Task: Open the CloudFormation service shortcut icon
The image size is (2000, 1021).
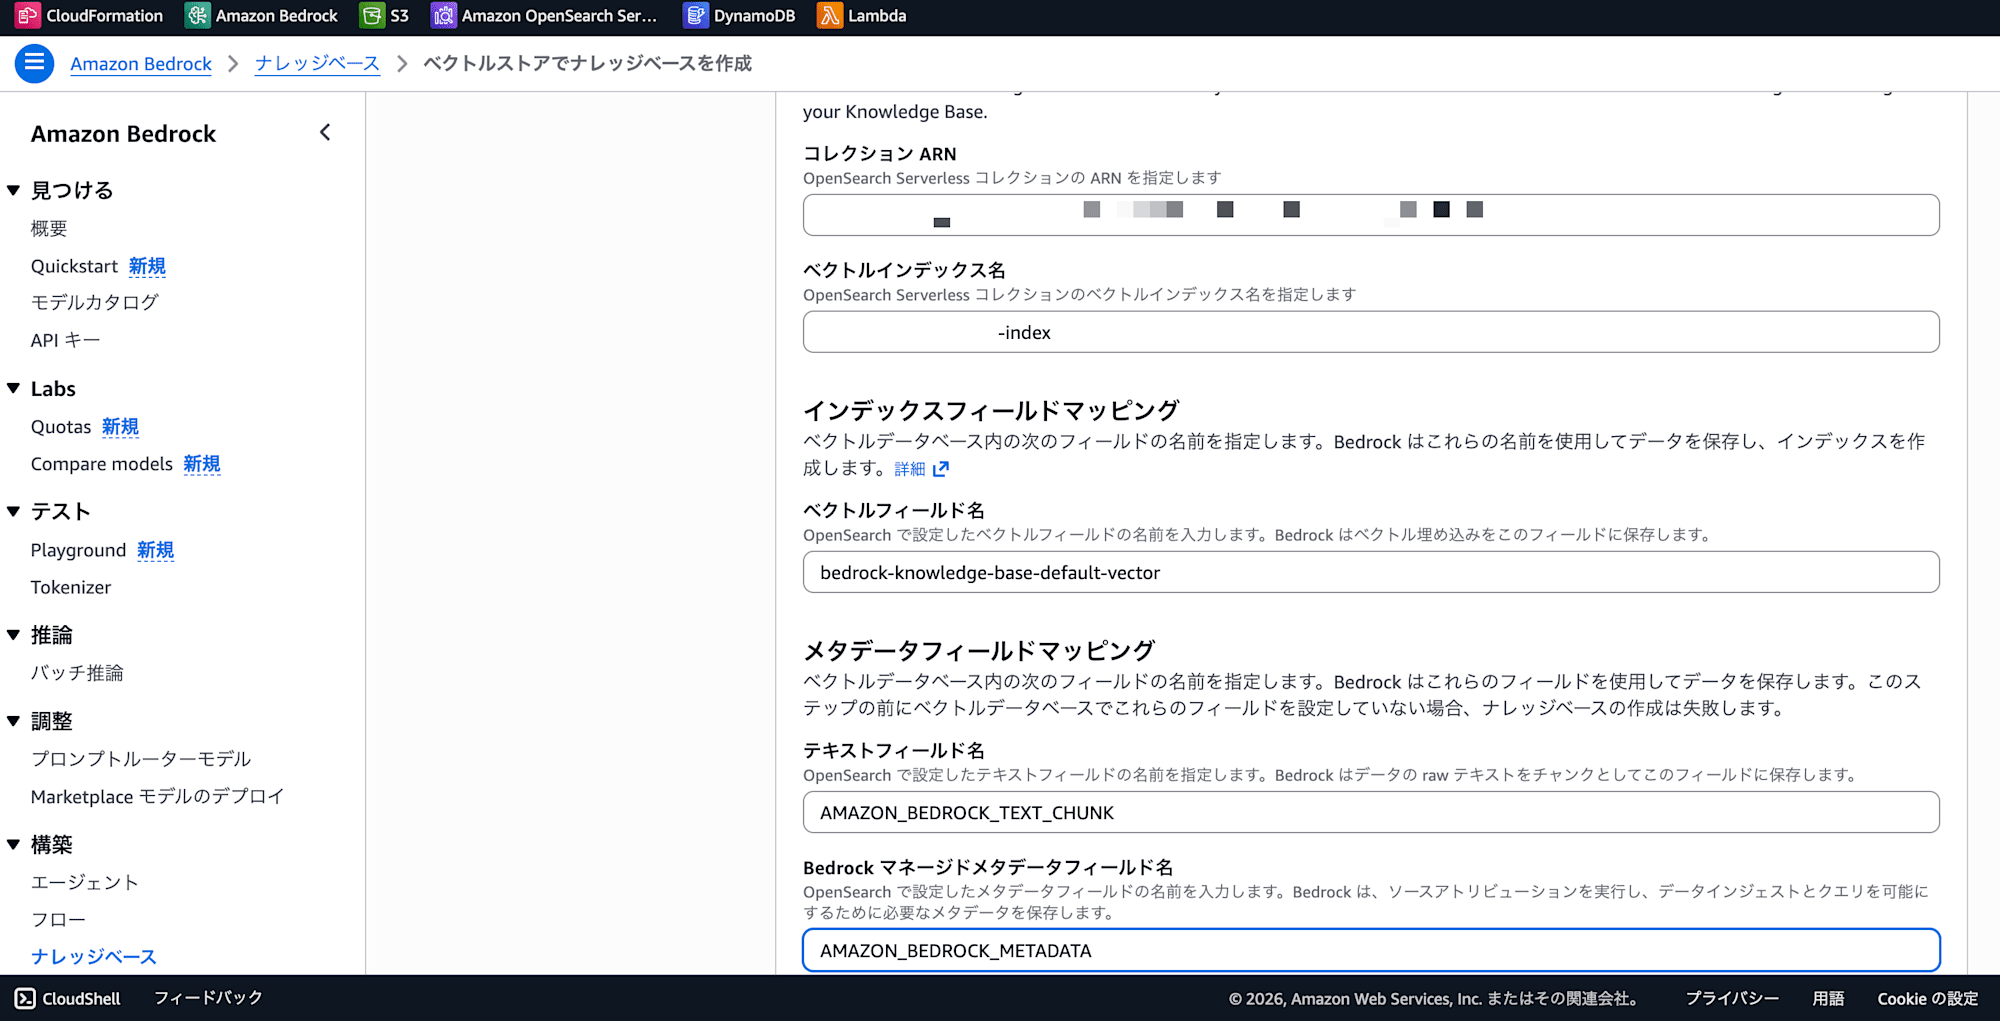Action: coord(27,16)
